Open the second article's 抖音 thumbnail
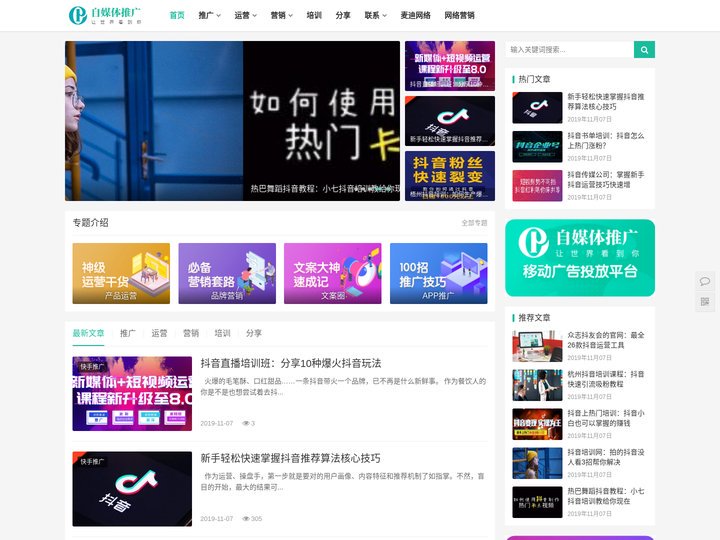720x540 pixels. click(x=132, y=489)
